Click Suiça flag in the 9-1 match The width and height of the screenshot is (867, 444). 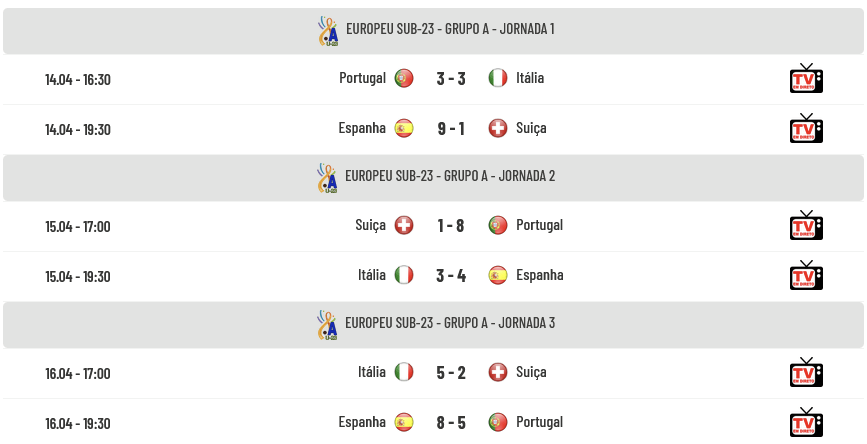coord(498,128)
